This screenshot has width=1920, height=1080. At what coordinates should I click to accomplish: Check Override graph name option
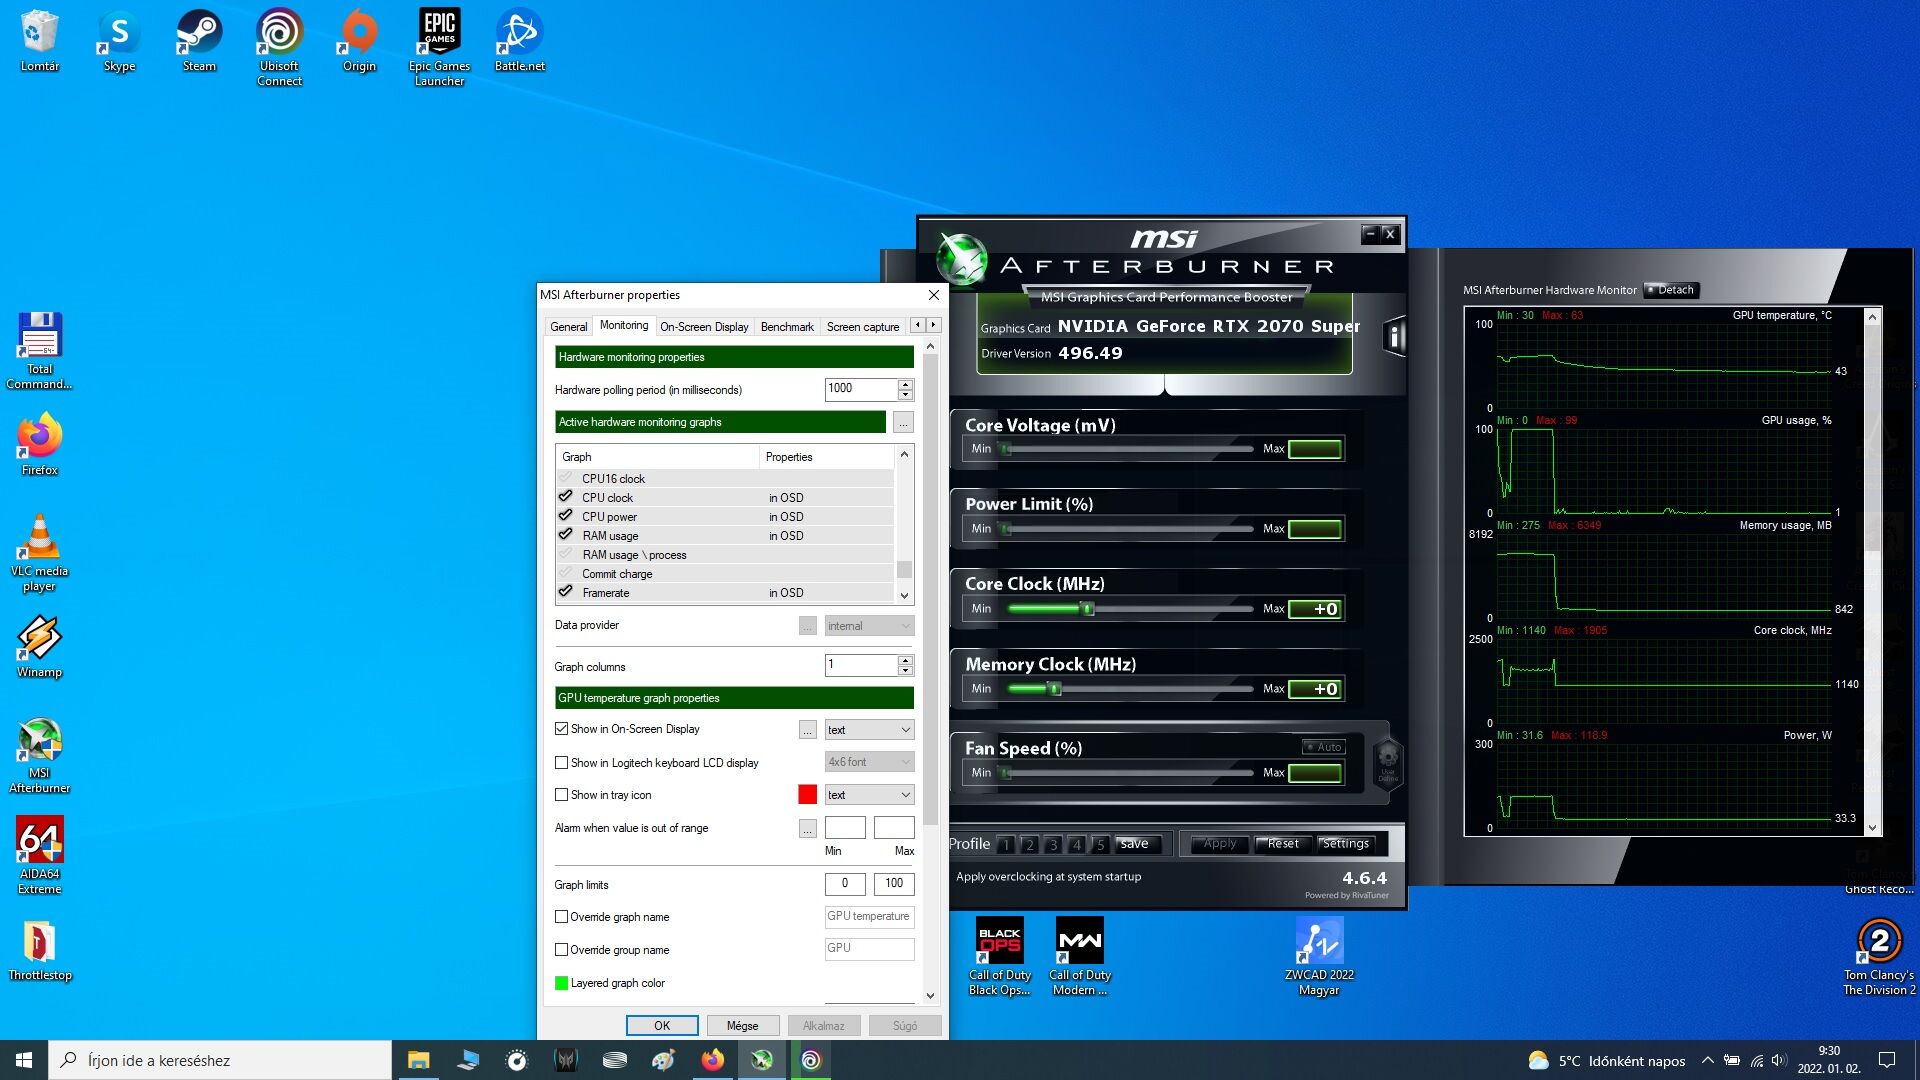pyautogui.click(x=562, y=917)
